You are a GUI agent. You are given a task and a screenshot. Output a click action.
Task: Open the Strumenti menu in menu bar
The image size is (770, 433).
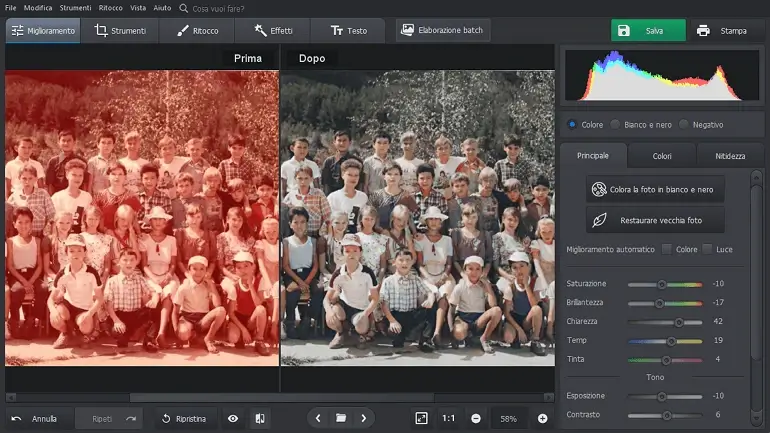75,8
